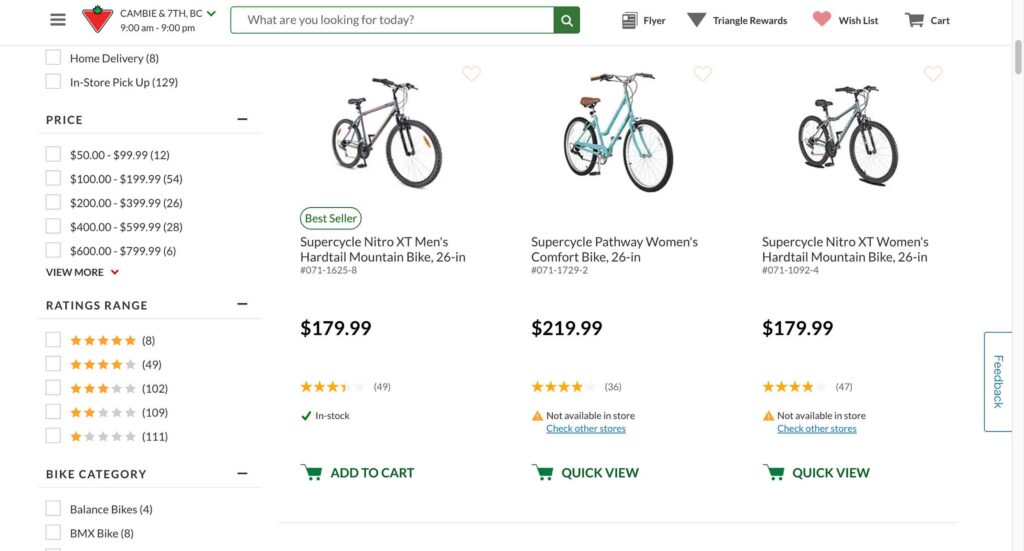The image size is (1024, 551).
Task: Tick the BMX Bike category checkbox
Action: click(x=53, y=533)
